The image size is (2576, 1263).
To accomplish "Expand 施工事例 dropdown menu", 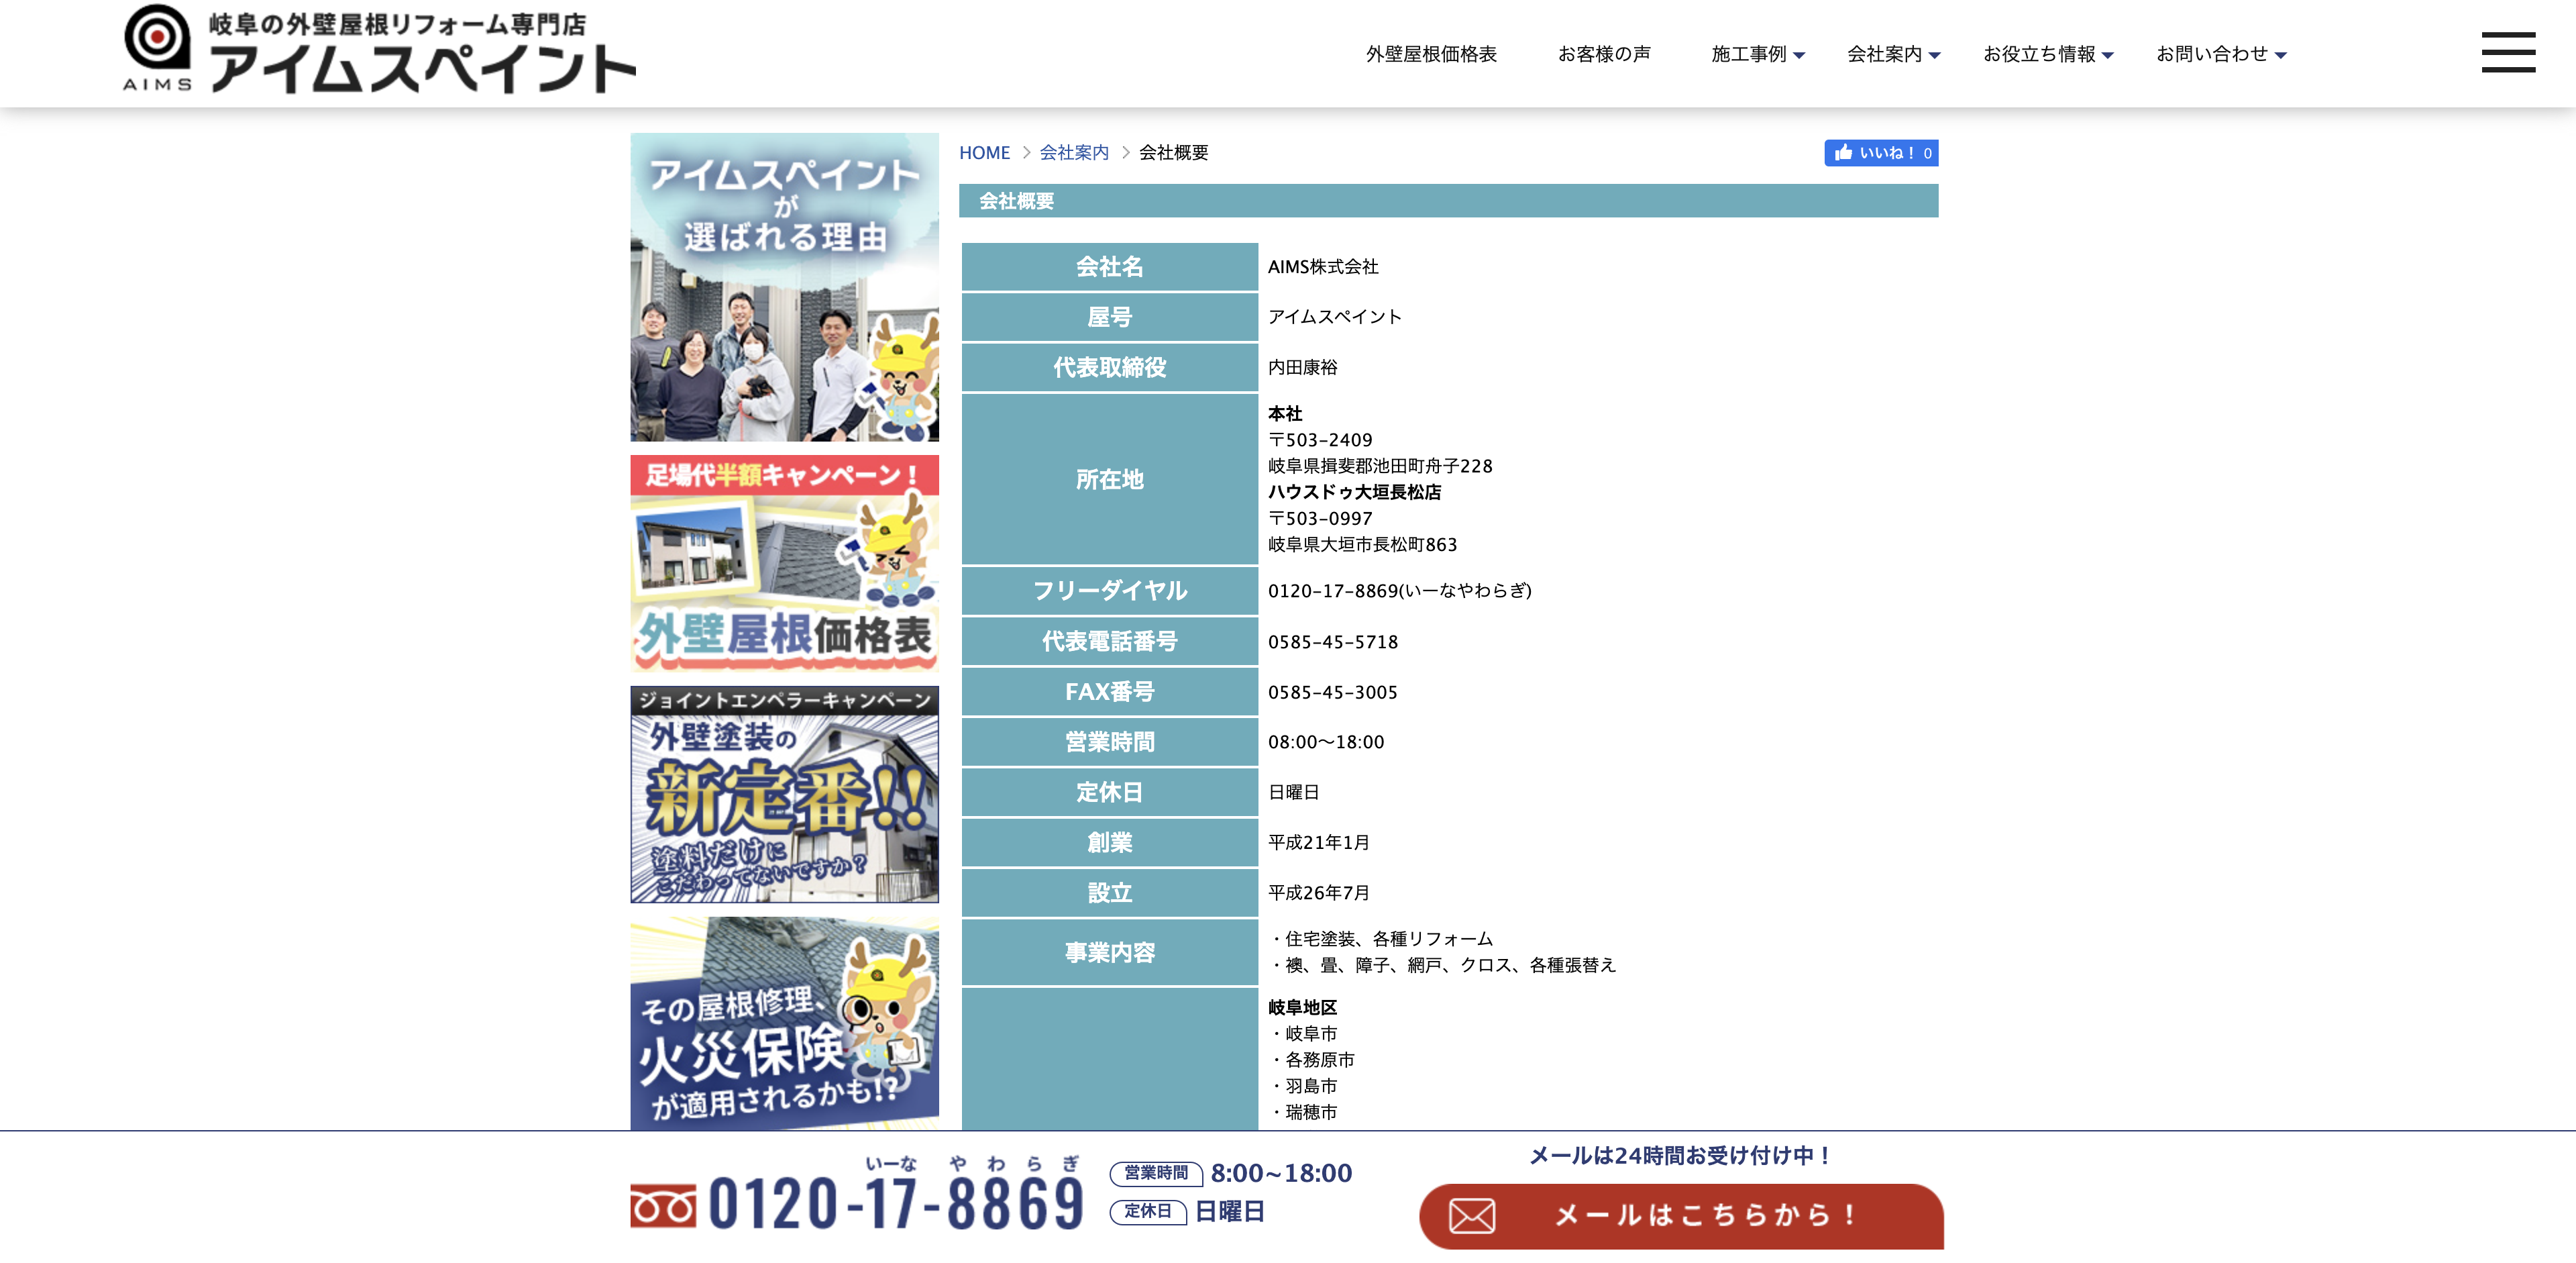I will 1757,54.
